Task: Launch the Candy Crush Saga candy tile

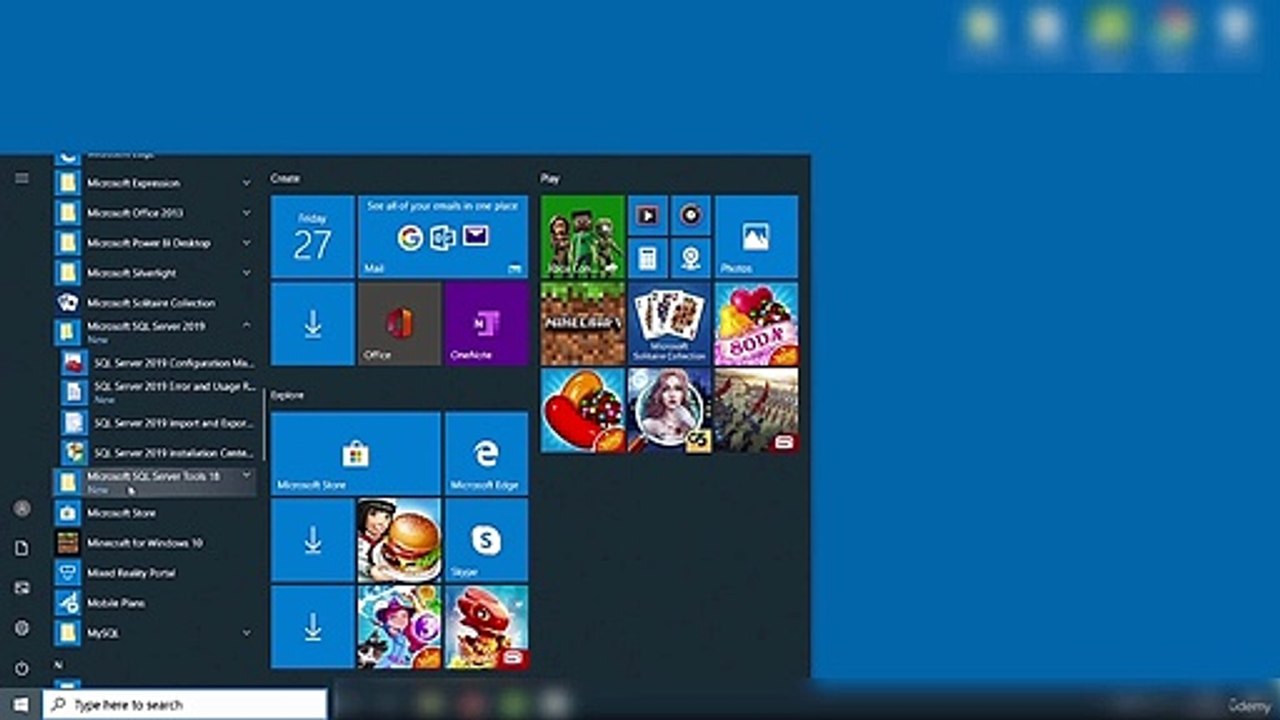Action: pyautogui.click(x=582, y=410)
